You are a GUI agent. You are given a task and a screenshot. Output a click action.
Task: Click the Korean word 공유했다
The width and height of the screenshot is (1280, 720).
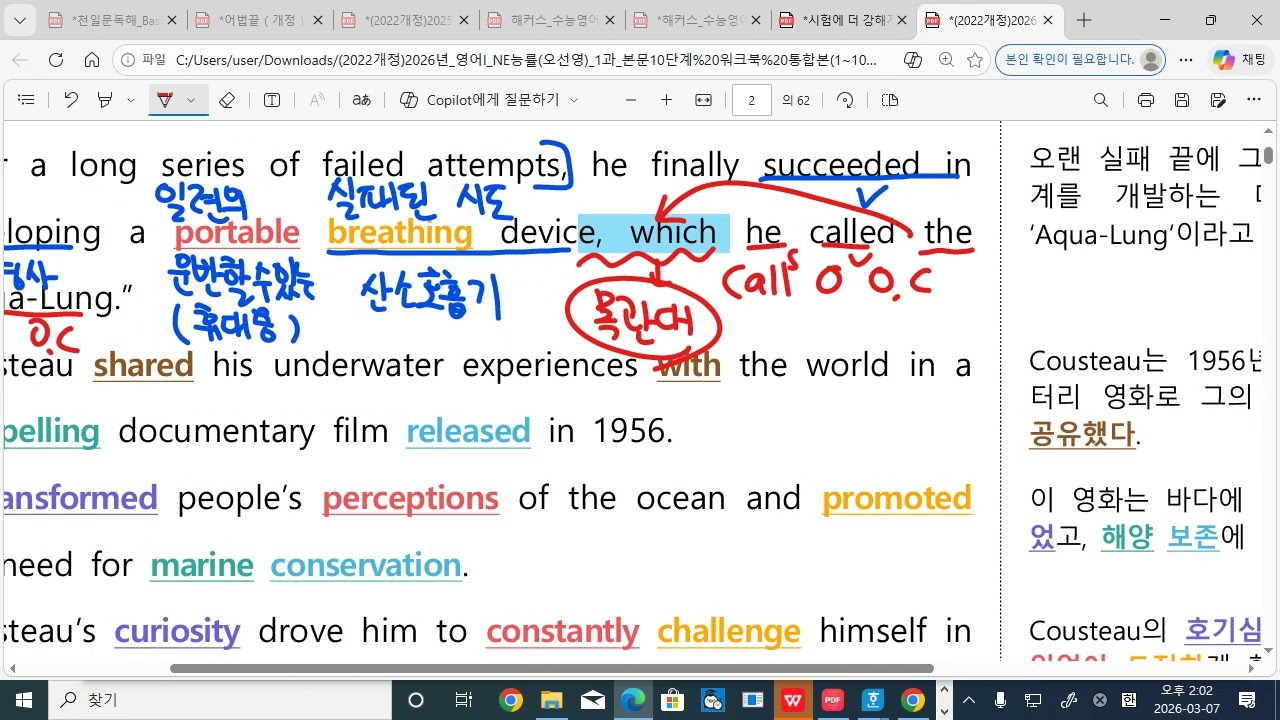[1082, 434]
